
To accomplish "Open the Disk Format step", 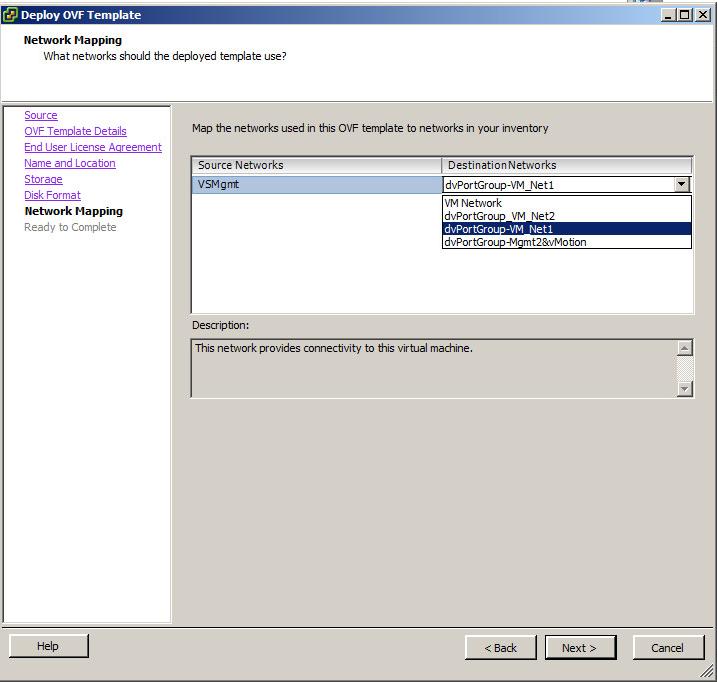I will pyautogui.click(x=53, y=195).
